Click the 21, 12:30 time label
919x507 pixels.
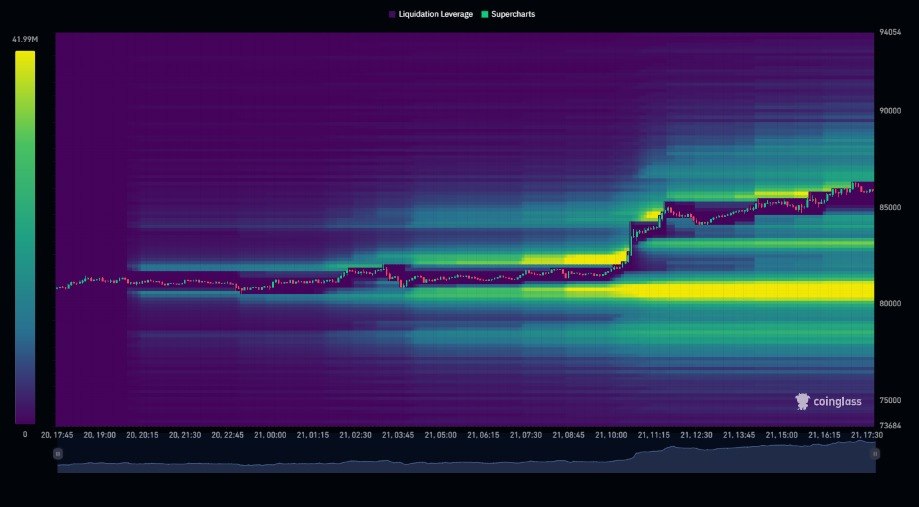(696, 435)
